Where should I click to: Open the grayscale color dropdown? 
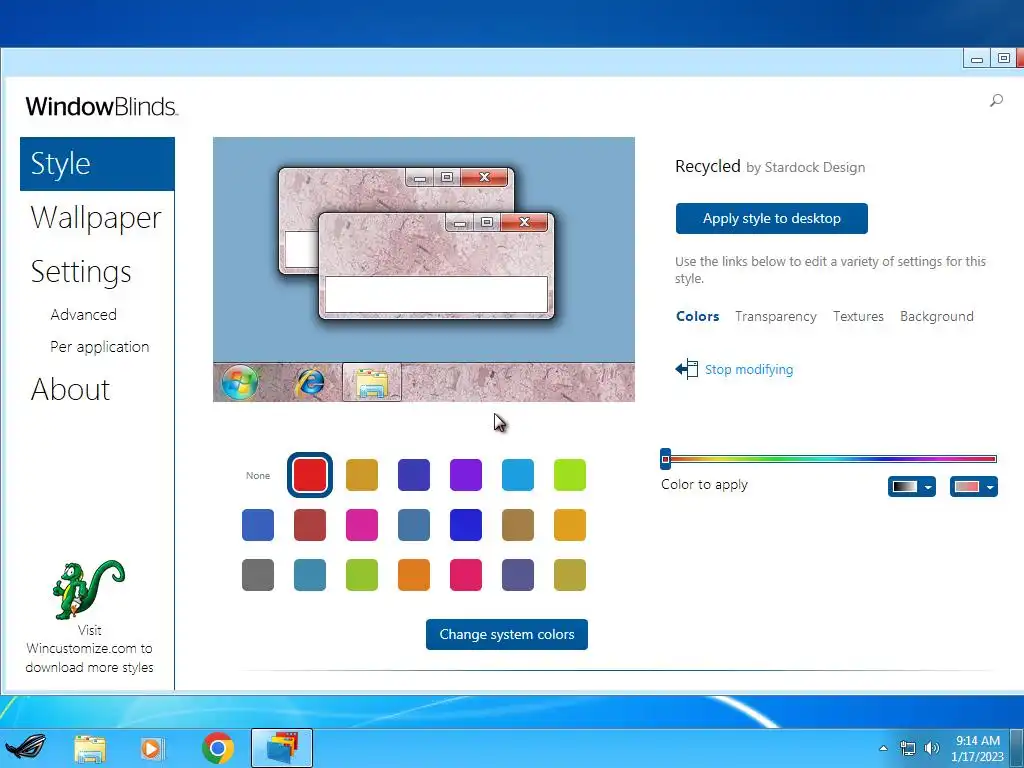pos(912,487)
